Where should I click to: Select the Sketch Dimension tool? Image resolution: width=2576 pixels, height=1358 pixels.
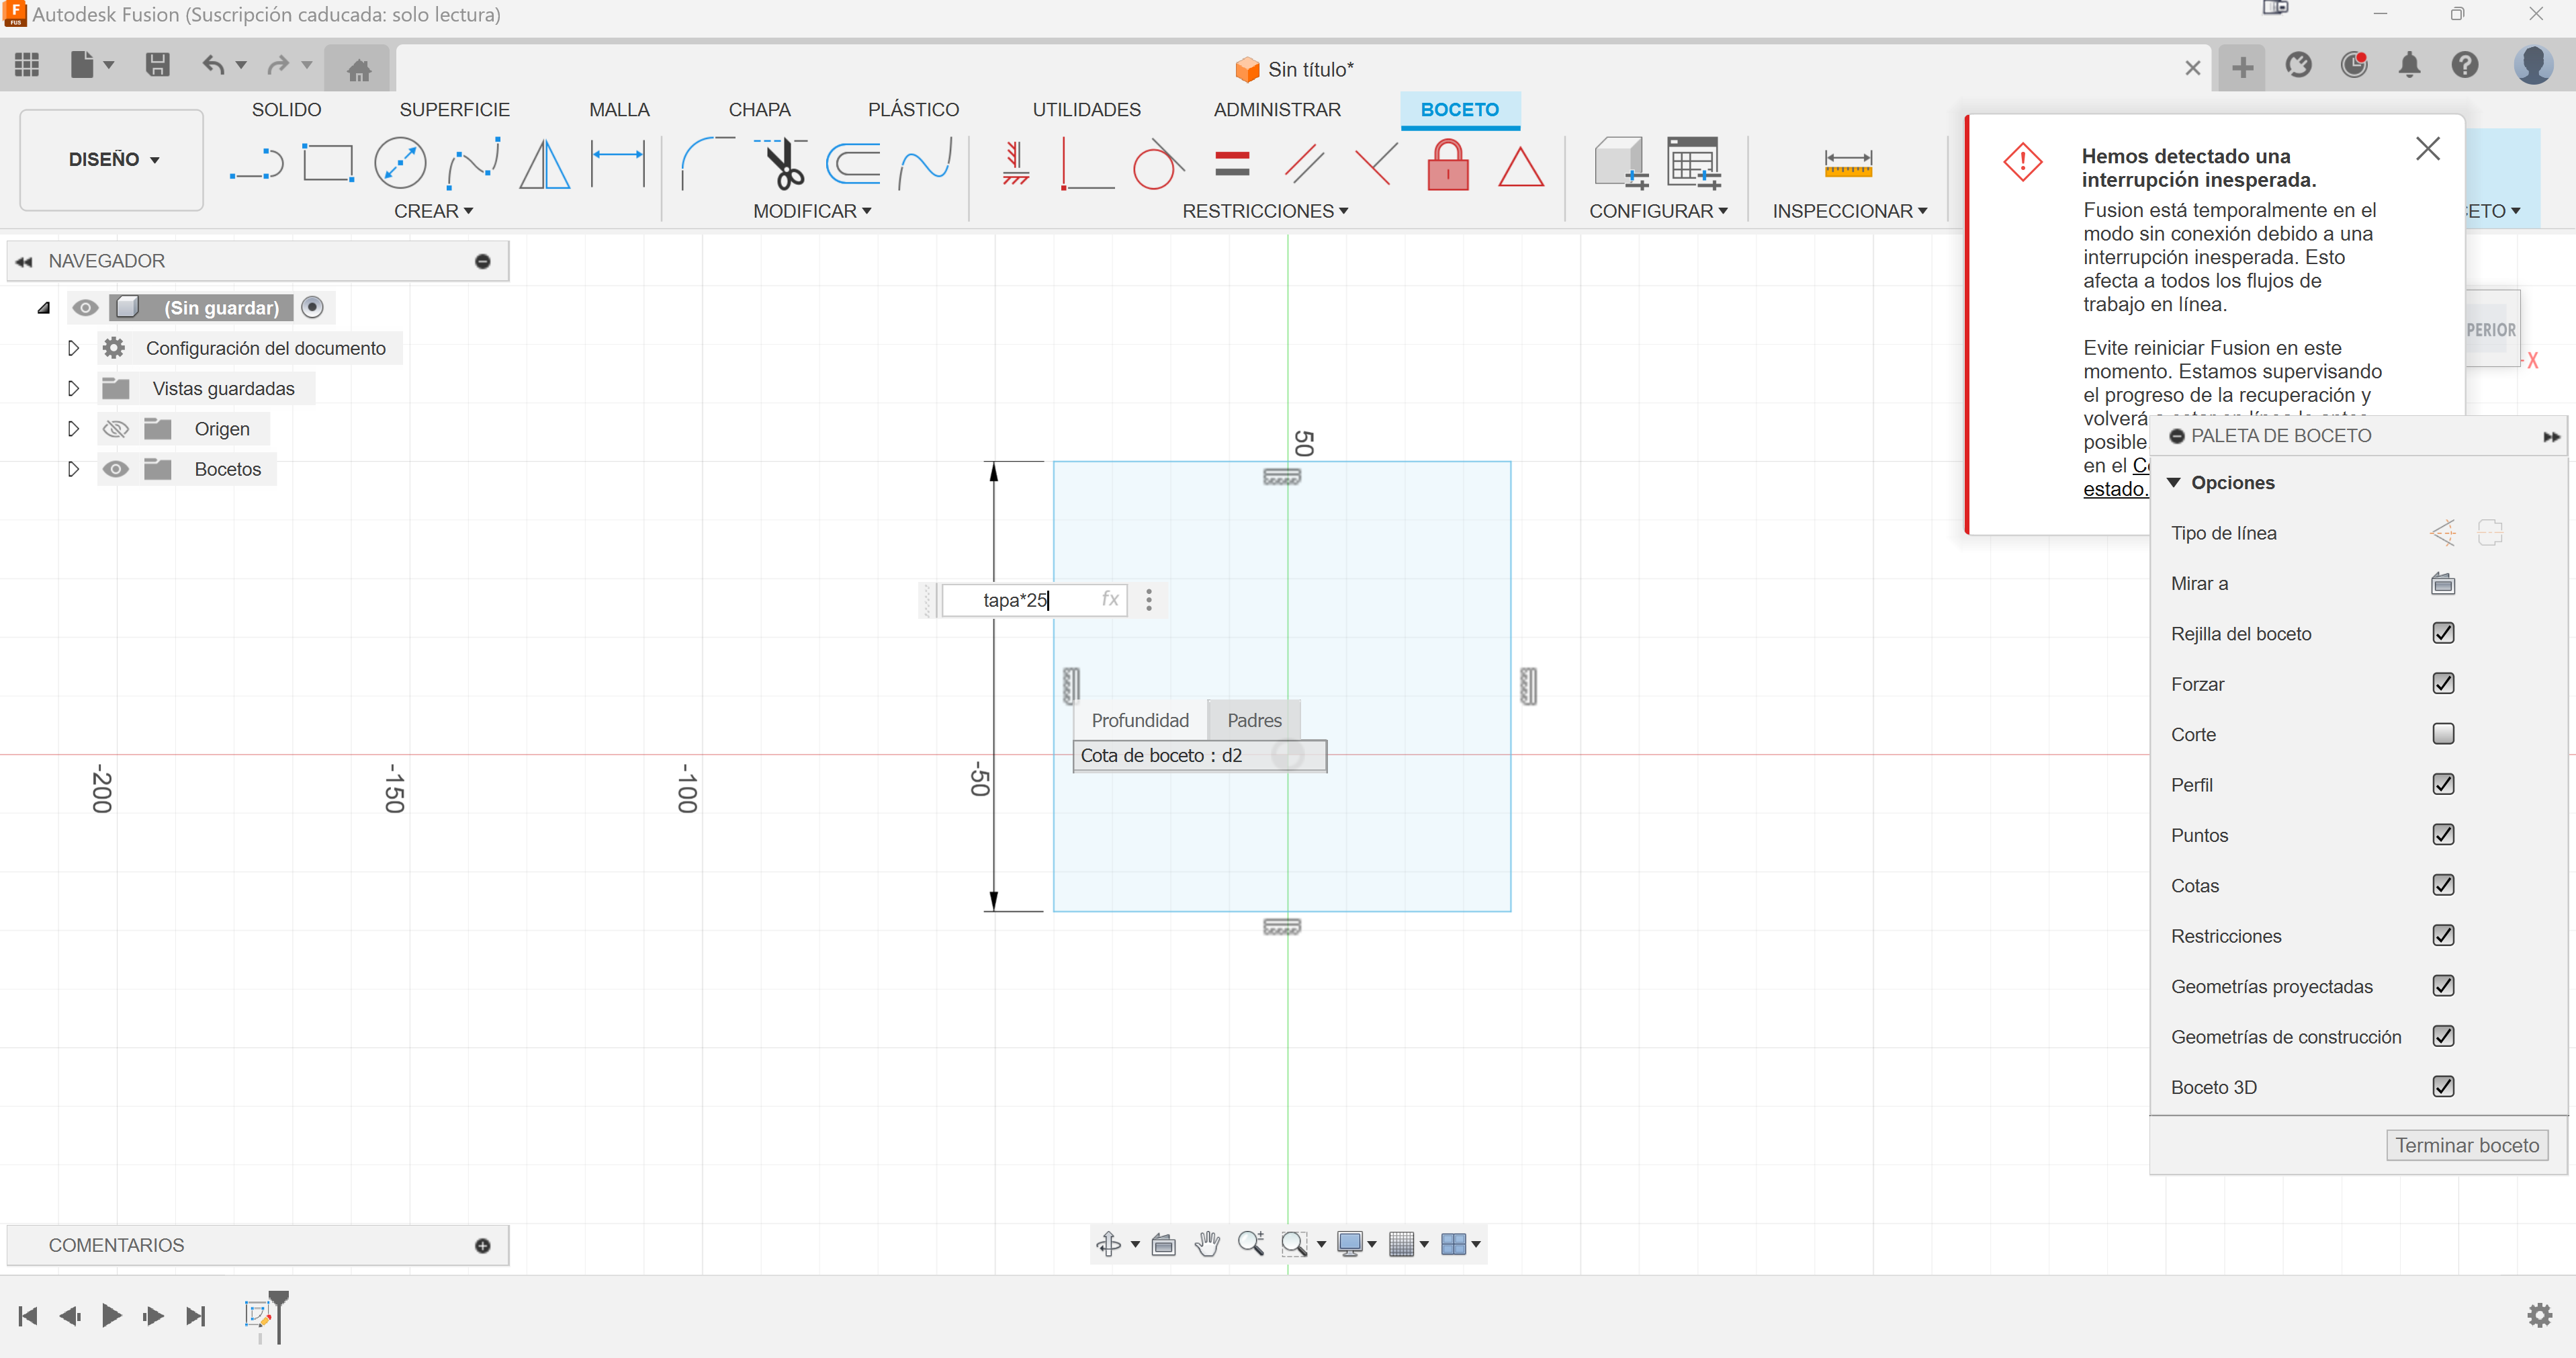pos(618,163)
